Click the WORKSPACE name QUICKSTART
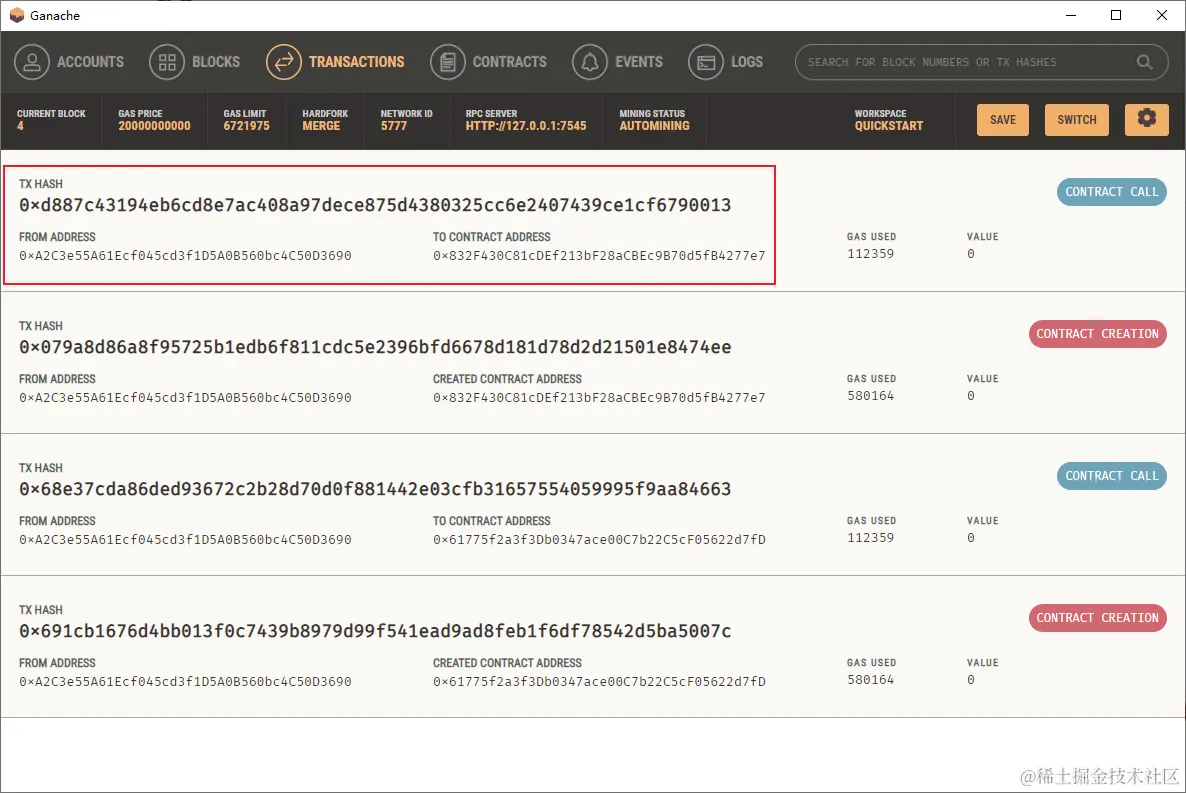The height and width of the screenshot is (793, 1186). pos(889,126)
